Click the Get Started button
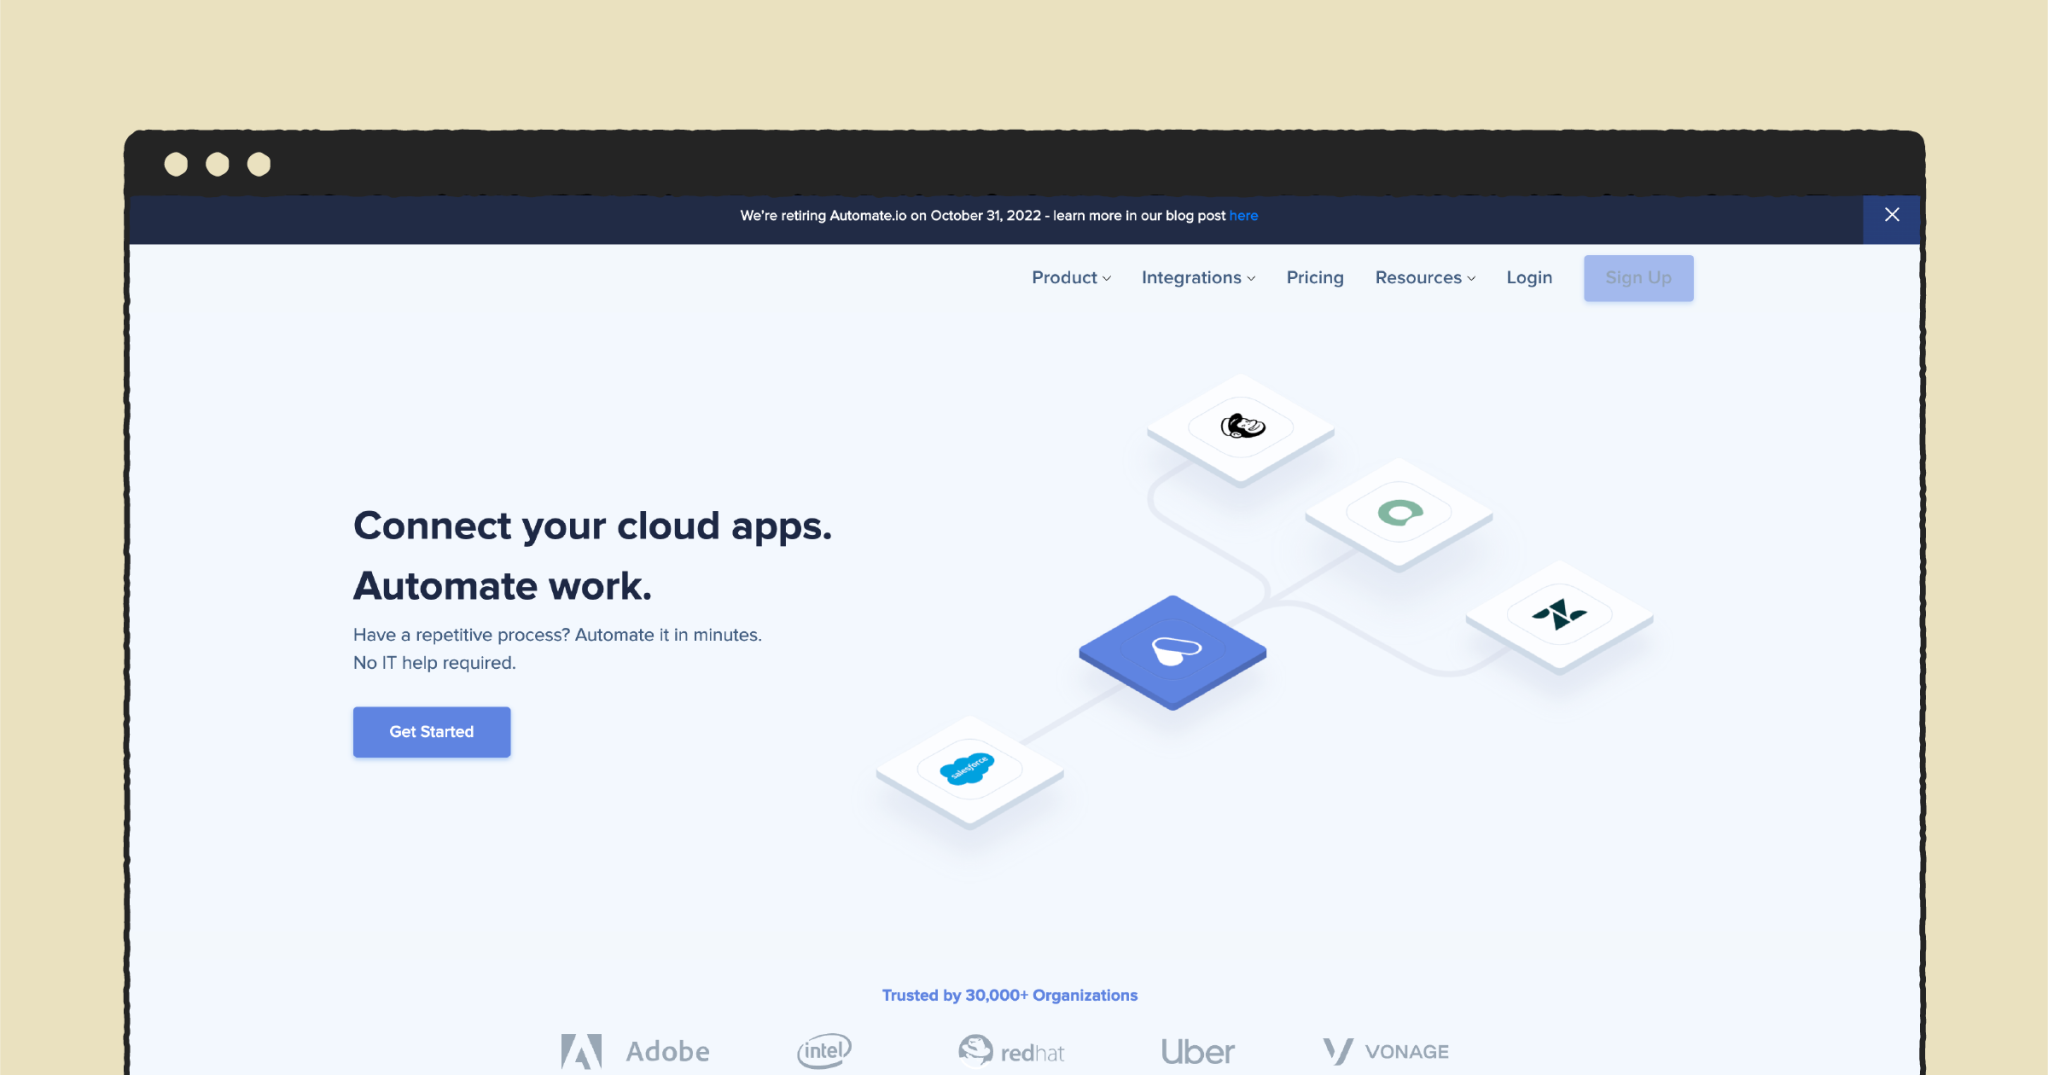 point(431,731)
